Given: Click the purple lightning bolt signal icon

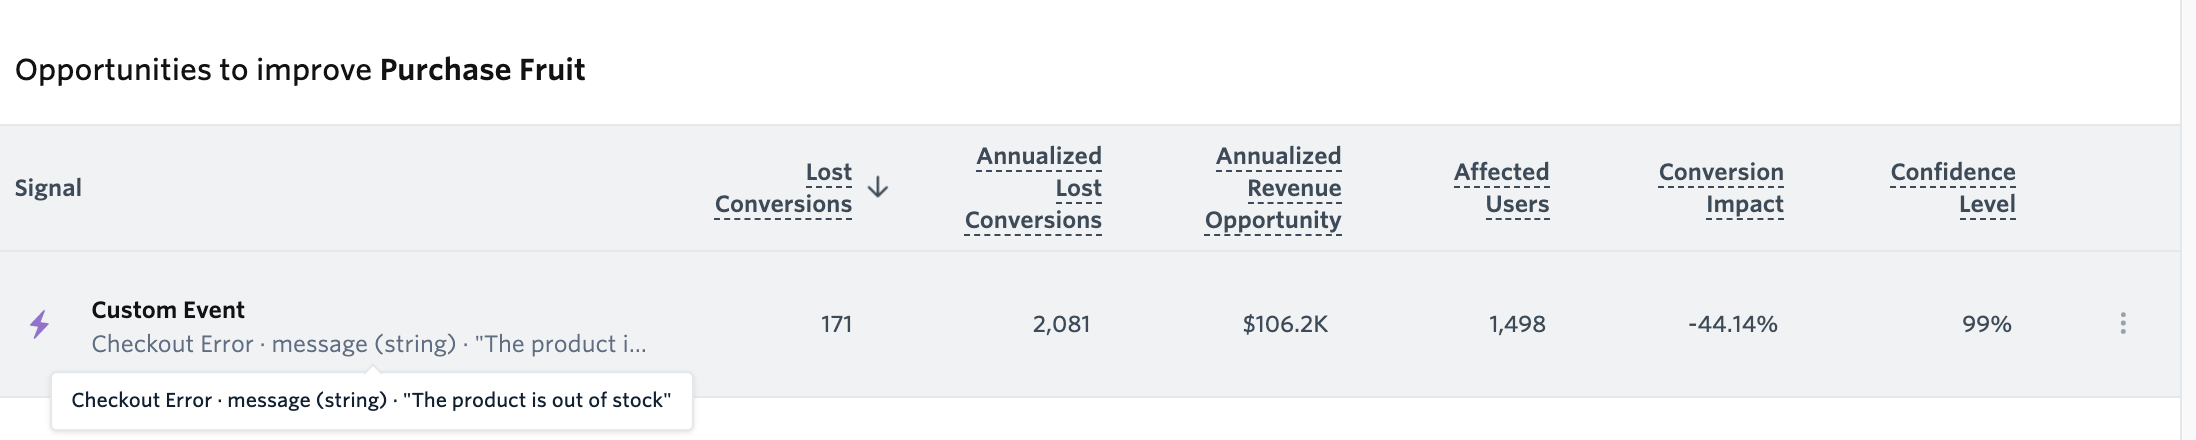Looking at the screenshot, I should tap(39, 324).
